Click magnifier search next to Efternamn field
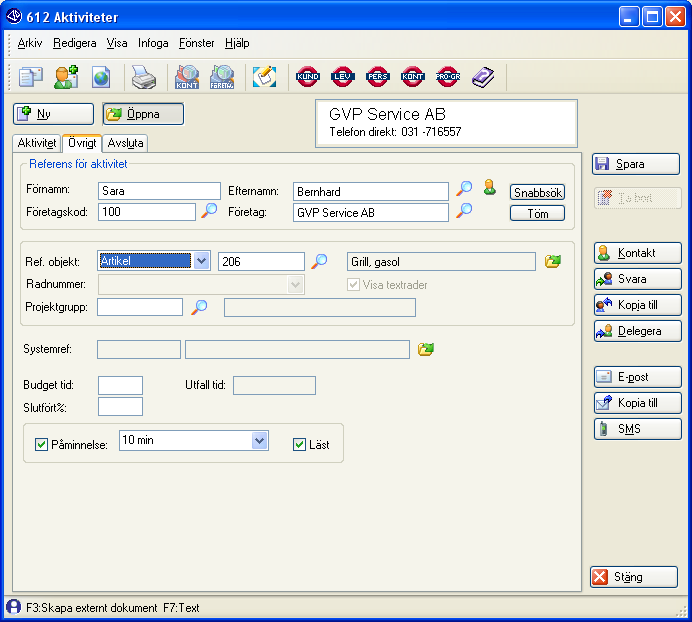 pyautogui.click(x=464, y=188)
